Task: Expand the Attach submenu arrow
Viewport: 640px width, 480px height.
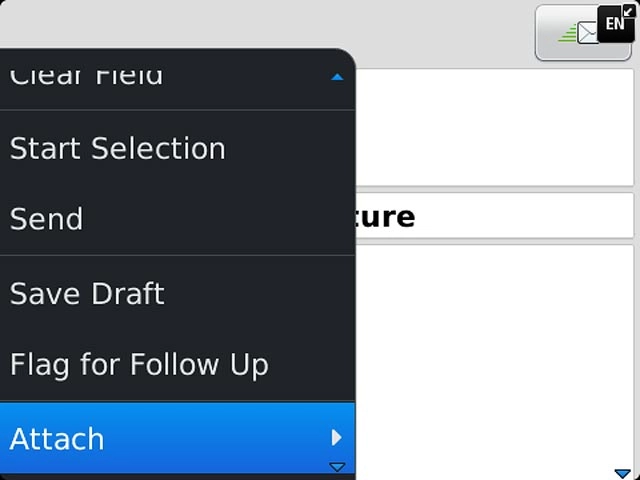Action: coord(337,438)
